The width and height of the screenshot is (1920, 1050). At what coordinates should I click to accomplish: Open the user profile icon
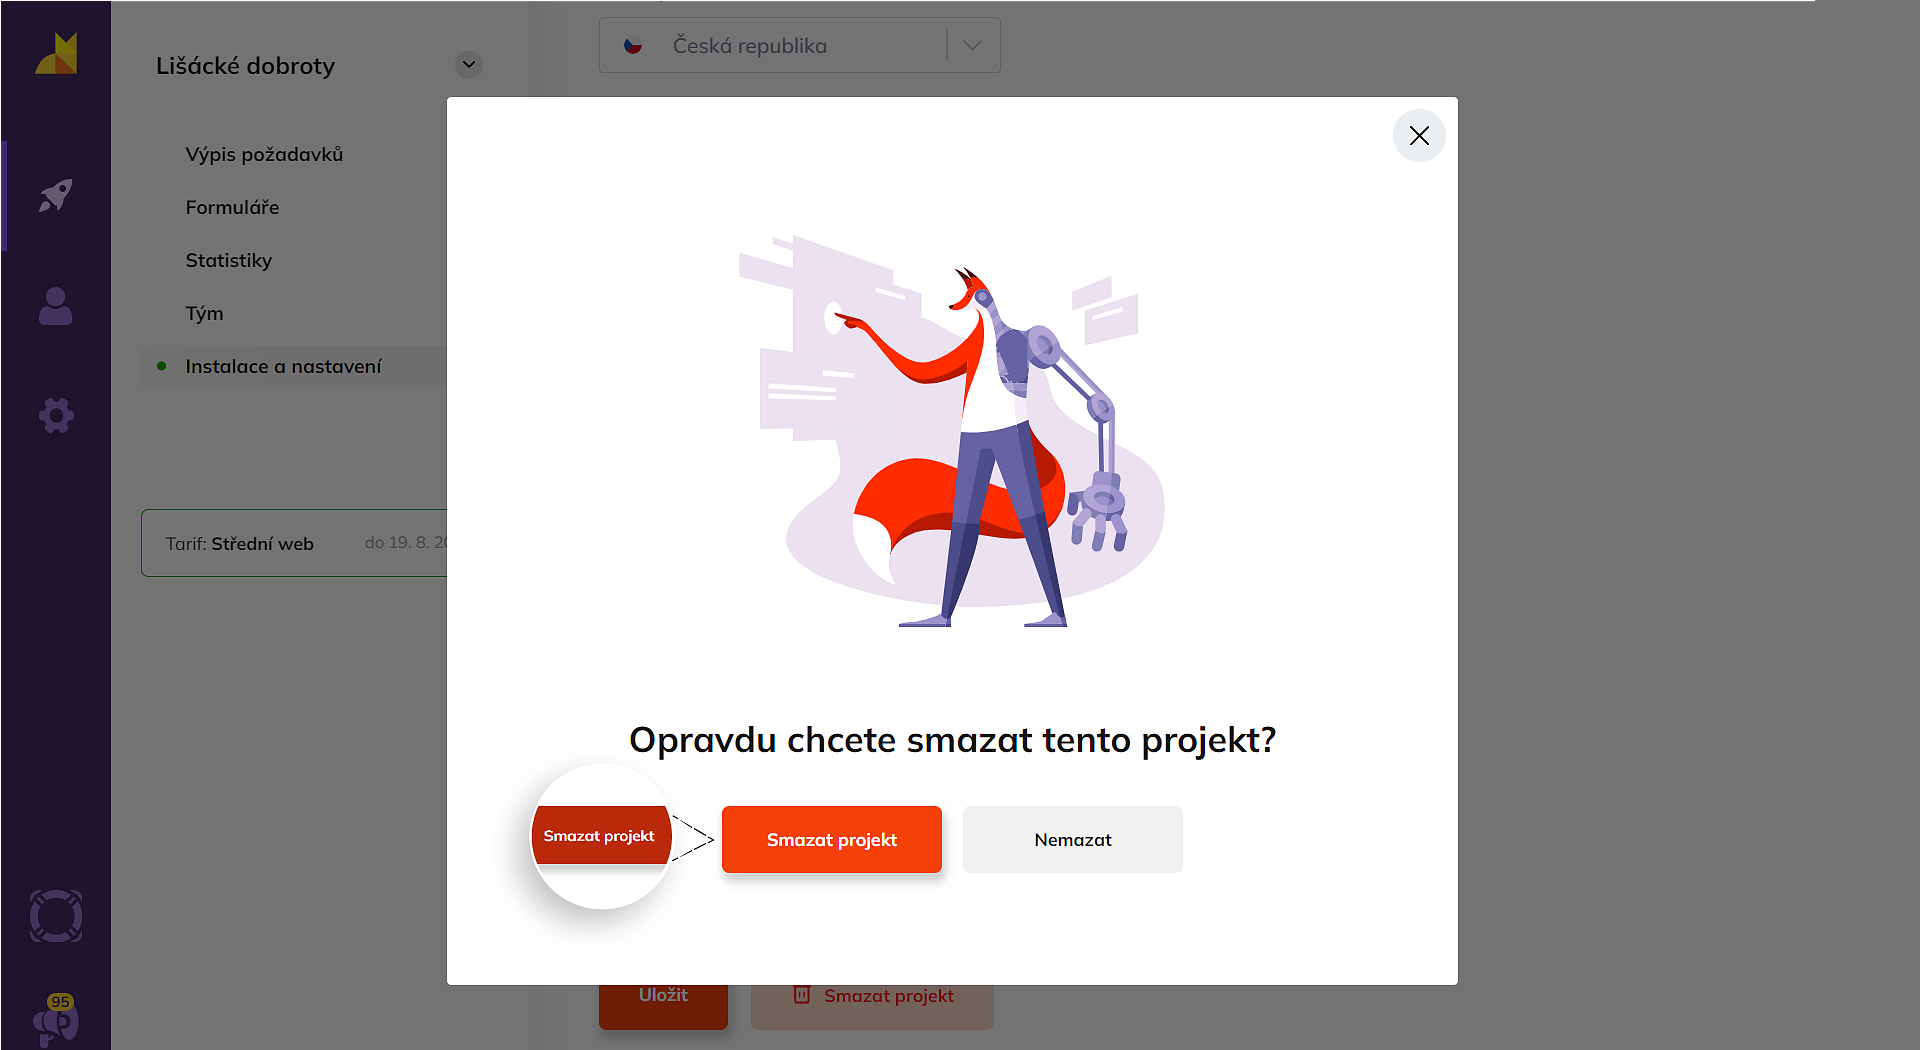pyautogui.click(x=56, y=306)
